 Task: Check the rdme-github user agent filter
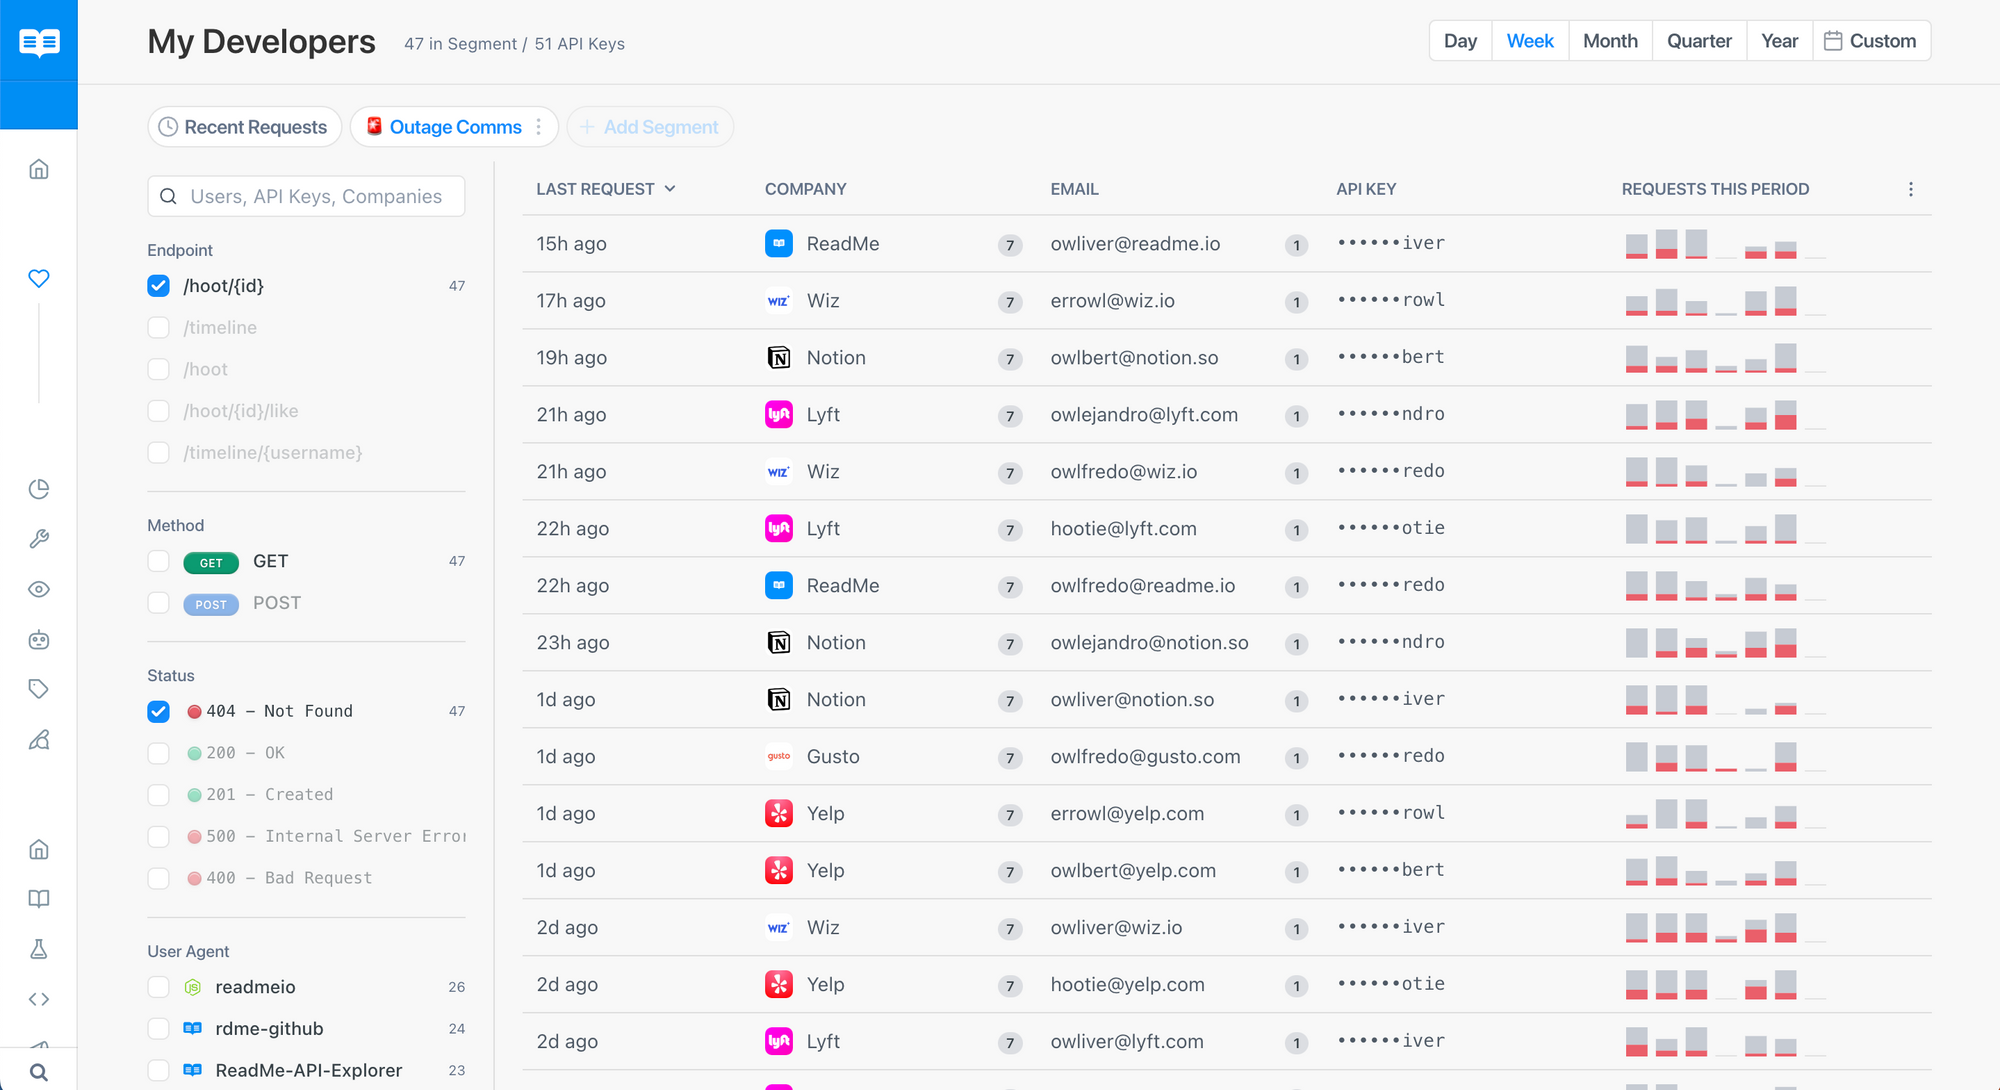tap(158, 1029)
